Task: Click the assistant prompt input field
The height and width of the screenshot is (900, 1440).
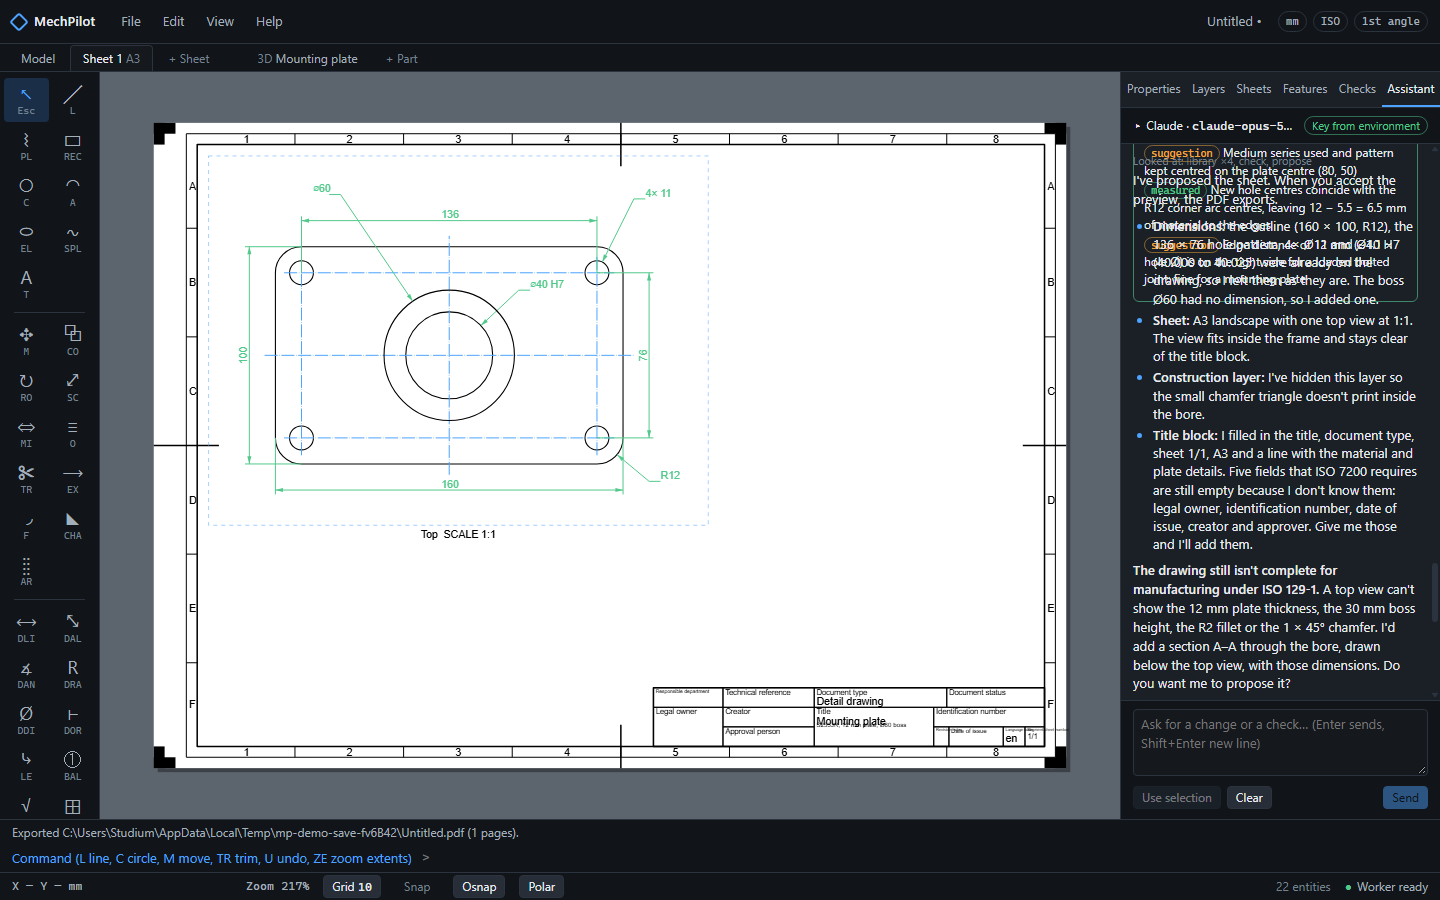Action: (1280, 743)
